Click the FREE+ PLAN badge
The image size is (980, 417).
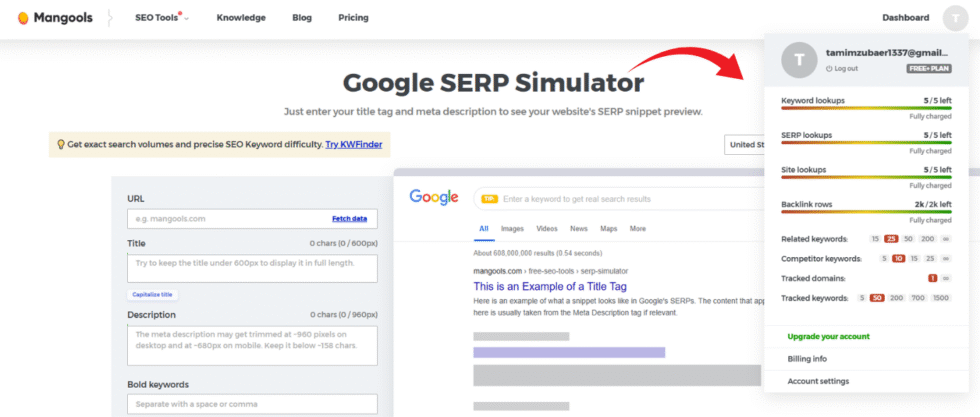point(929,68)
